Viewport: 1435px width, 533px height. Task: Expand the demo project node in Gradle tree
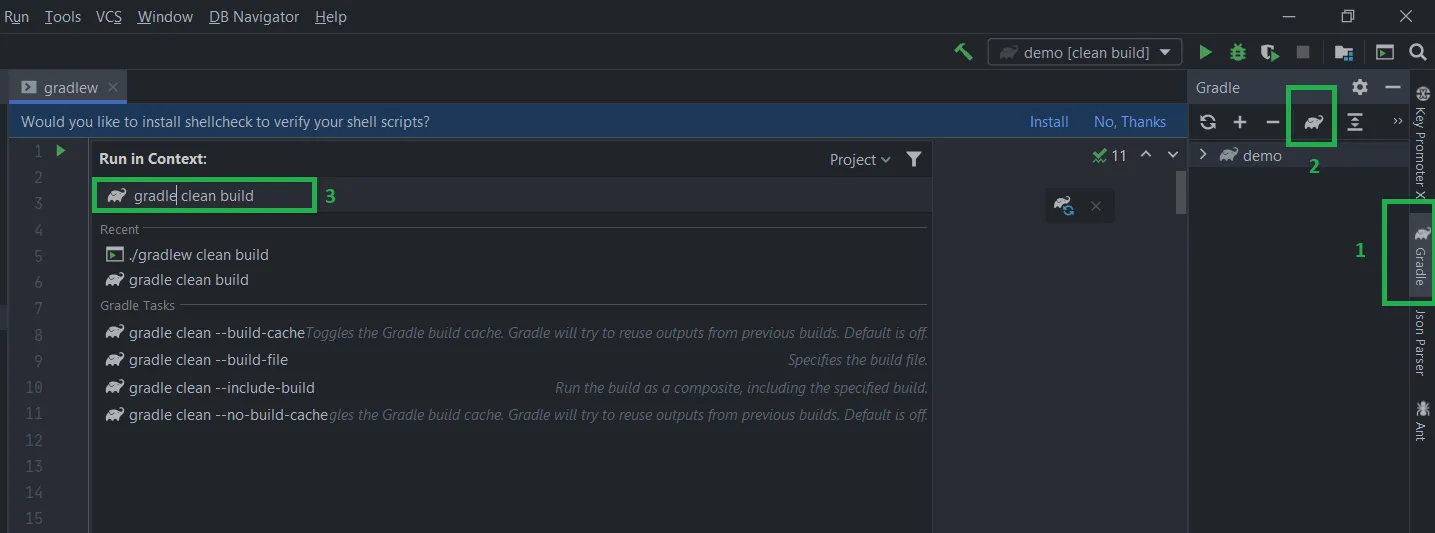1203,155
